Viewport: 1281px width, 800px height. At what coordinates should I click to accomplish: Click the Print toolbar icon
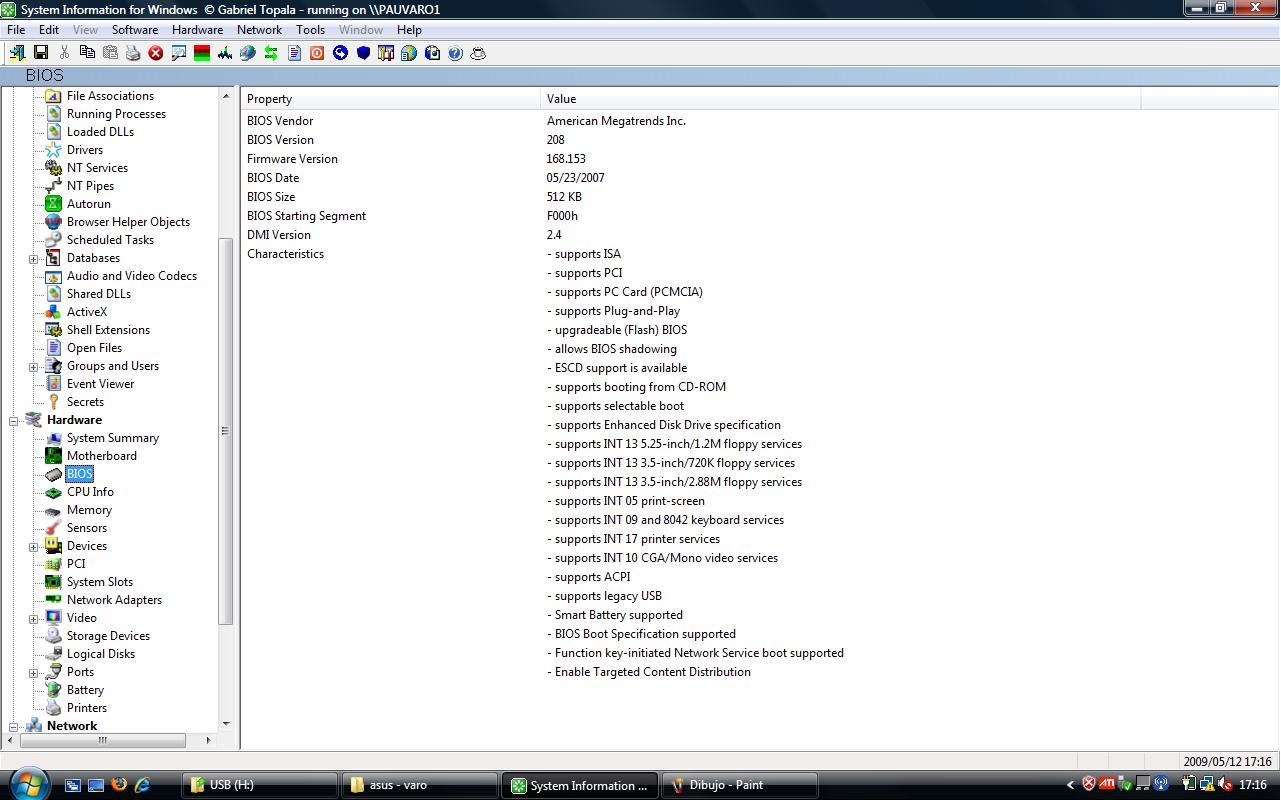(x=133, y=53)
